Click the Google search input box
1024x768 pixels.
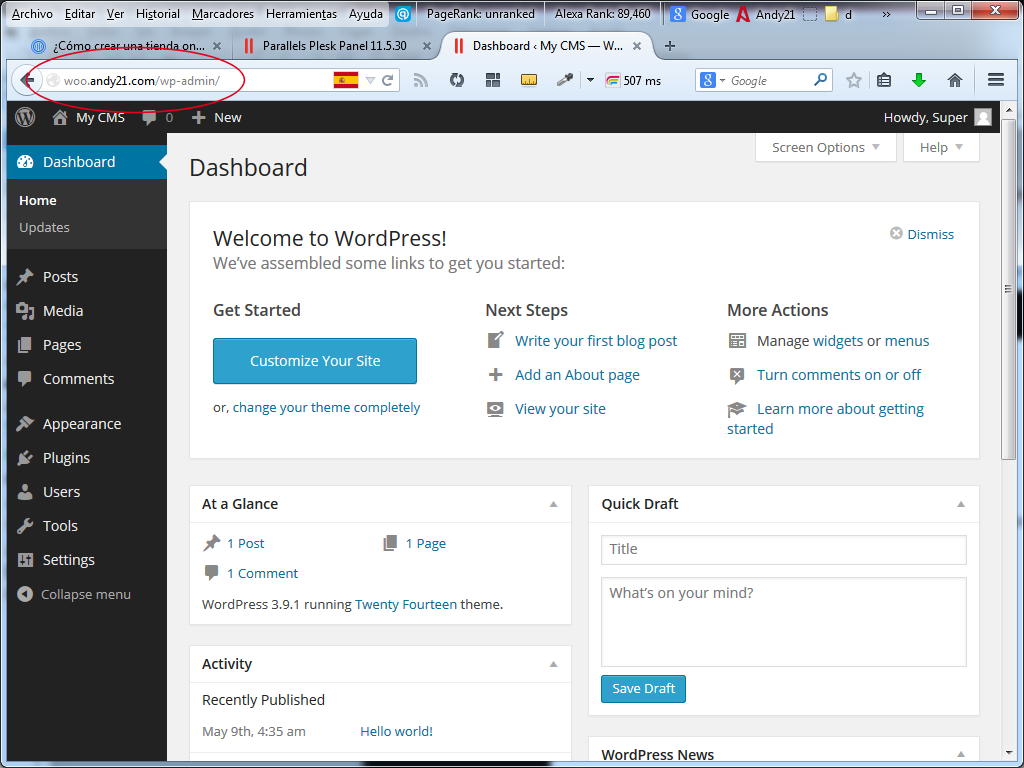point(771,80)
